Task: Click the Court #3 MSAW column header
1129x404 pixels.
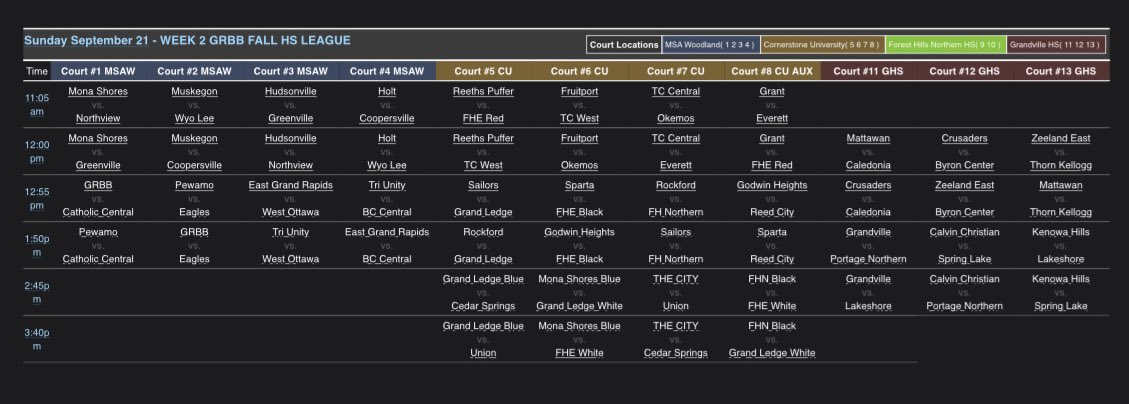Action: (x=290, y=71)
